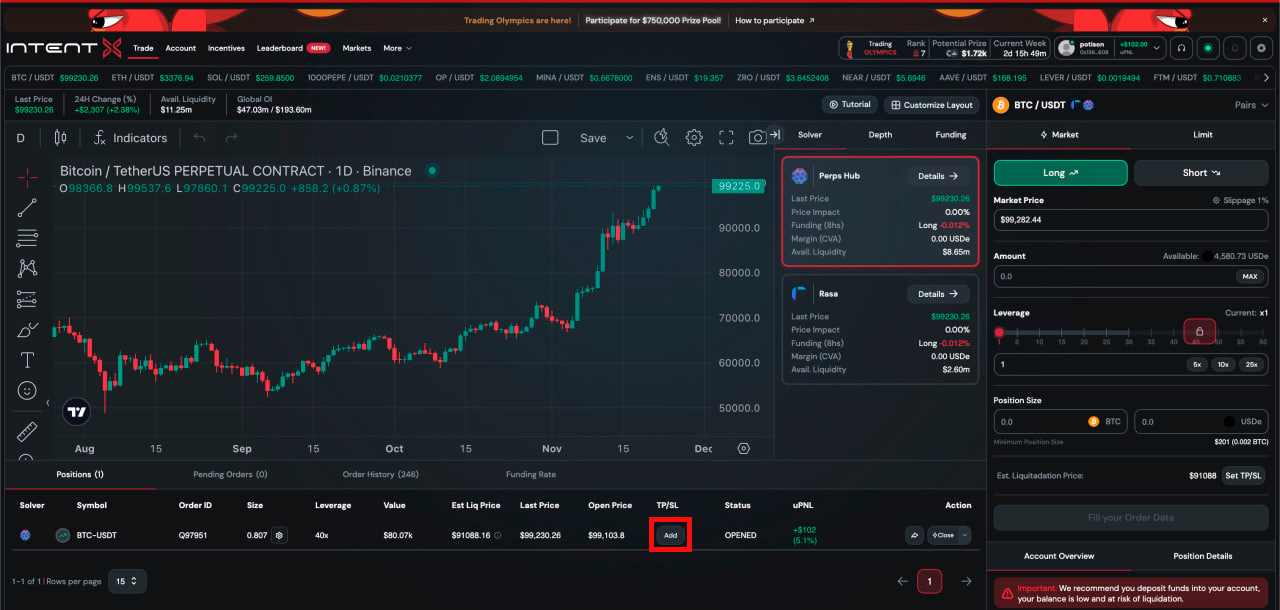1280x610 pixels.
Task: Take a chart snapshot with camera icon
Action: click(758, 138)
